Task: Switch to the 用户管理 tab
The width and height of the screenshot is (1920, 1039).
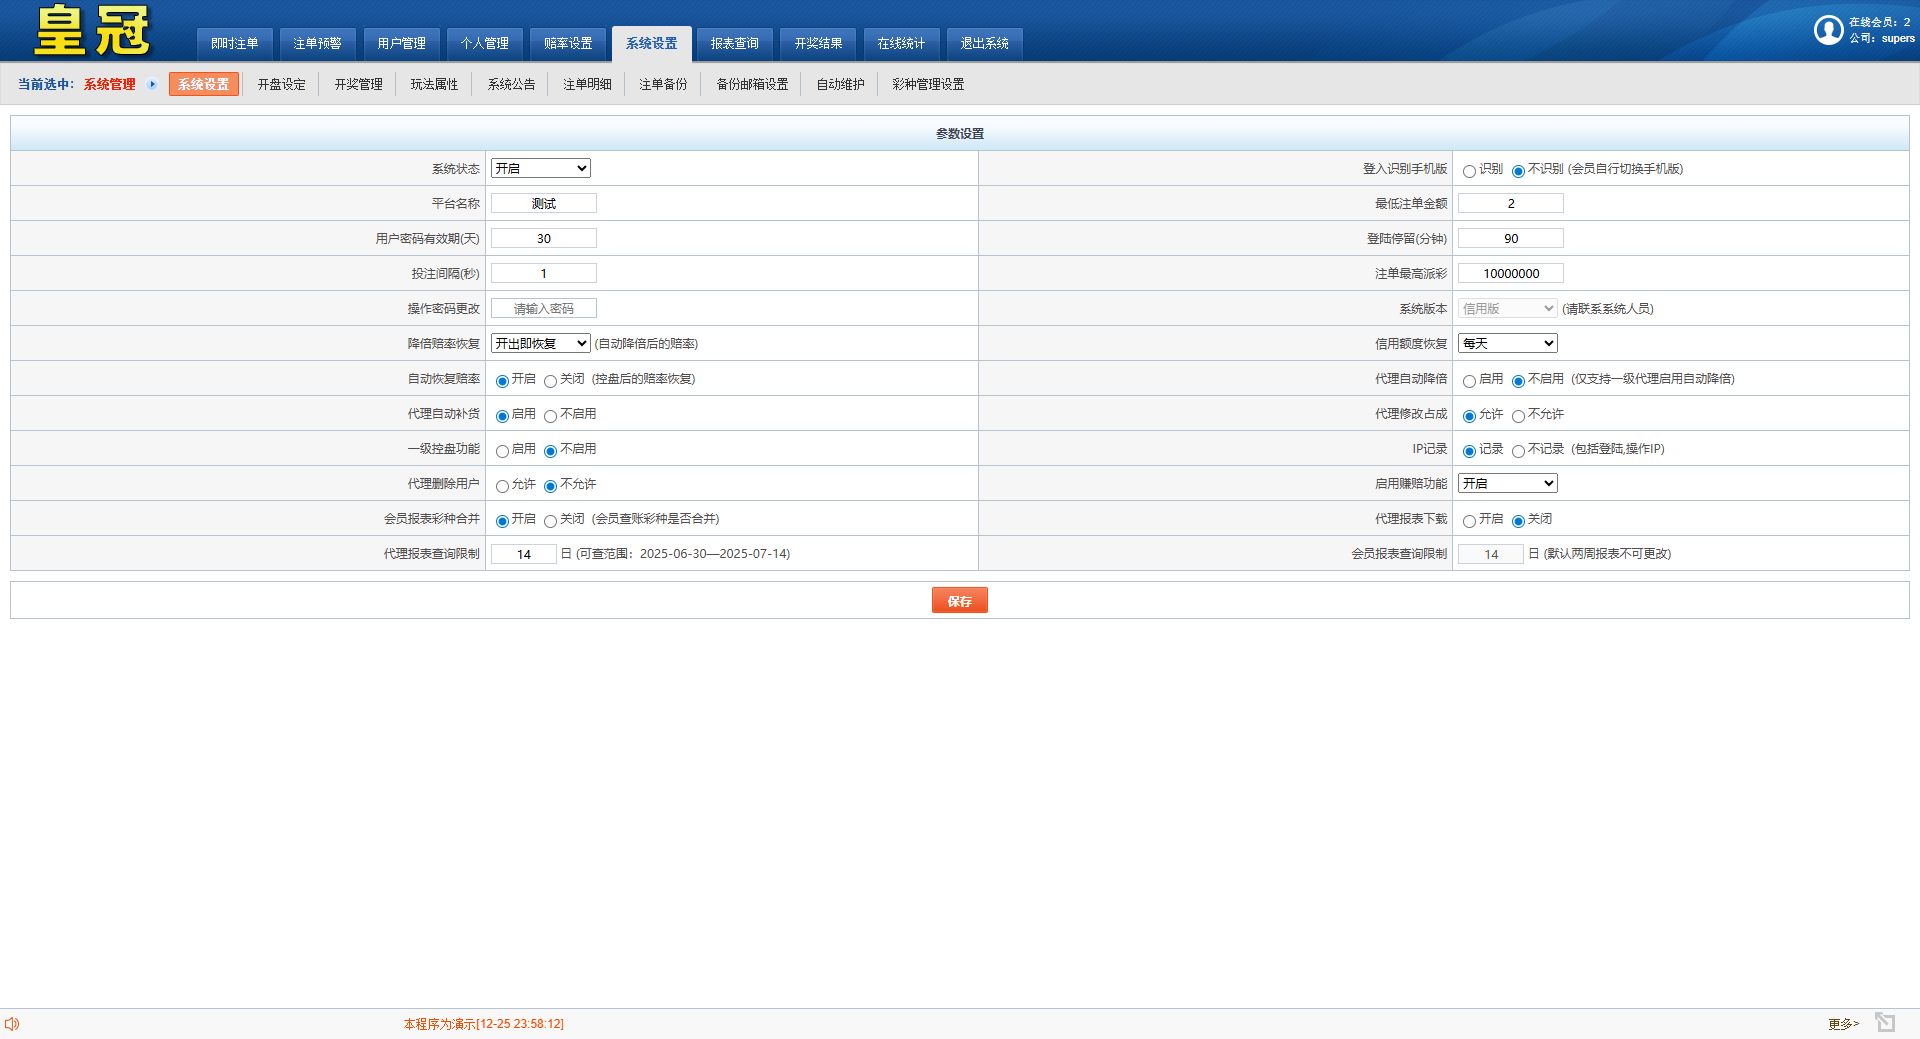Action: point(401,43)
